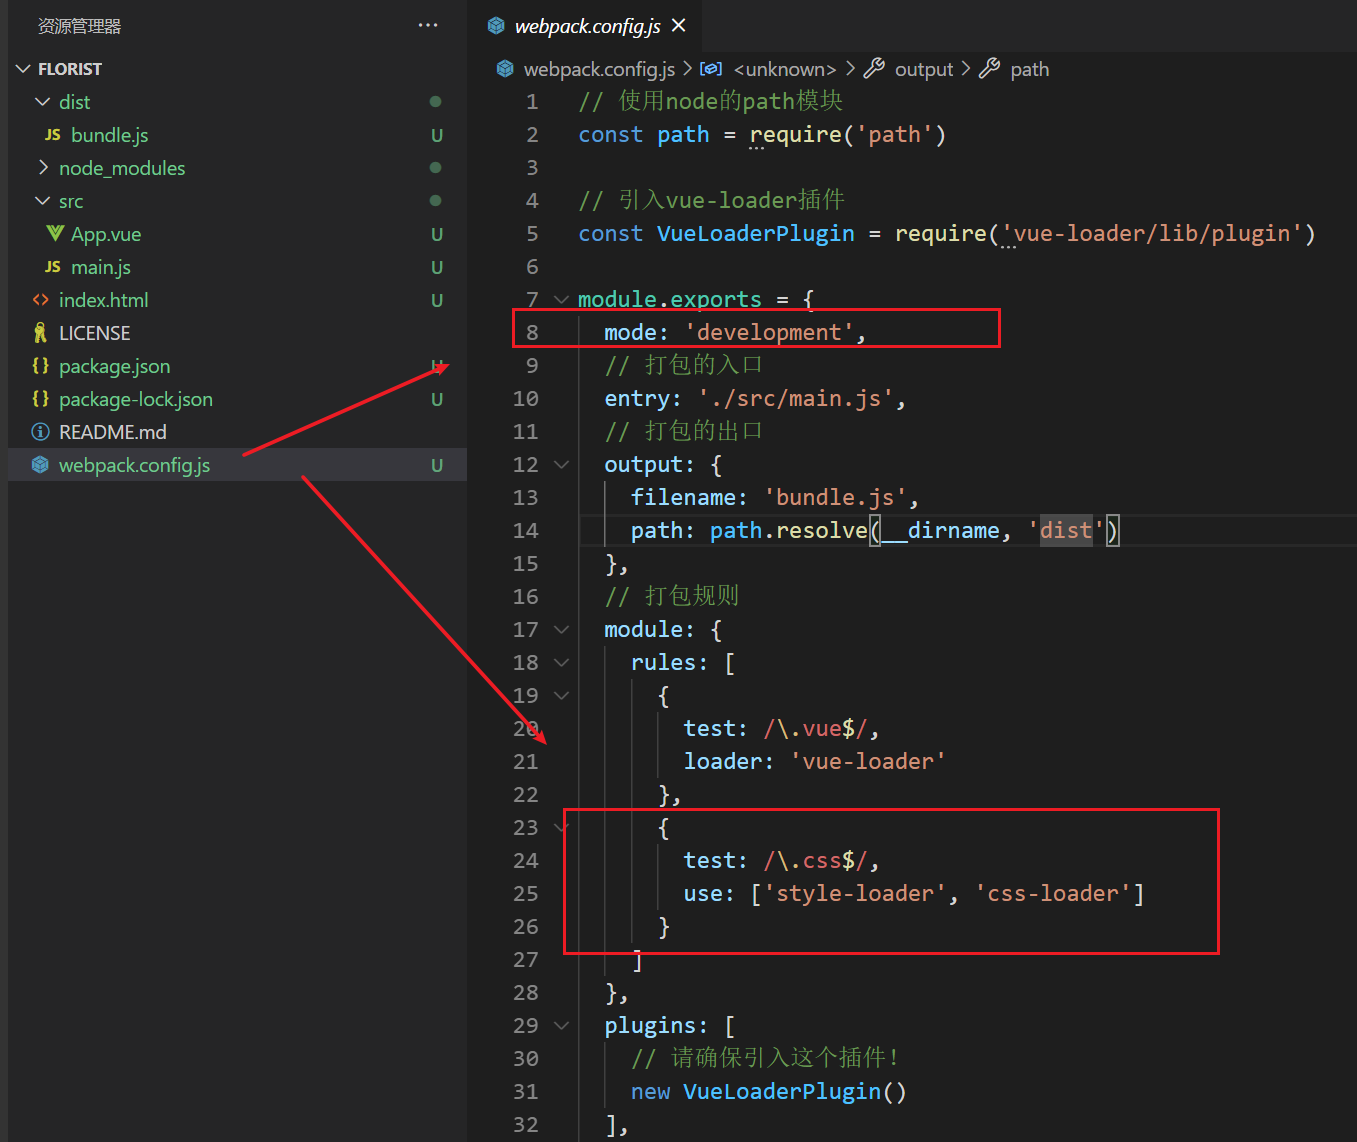This screenshot has width=1357, height=1142.
Task: Click the info icon beside README.md
Action: click(40, 432)
